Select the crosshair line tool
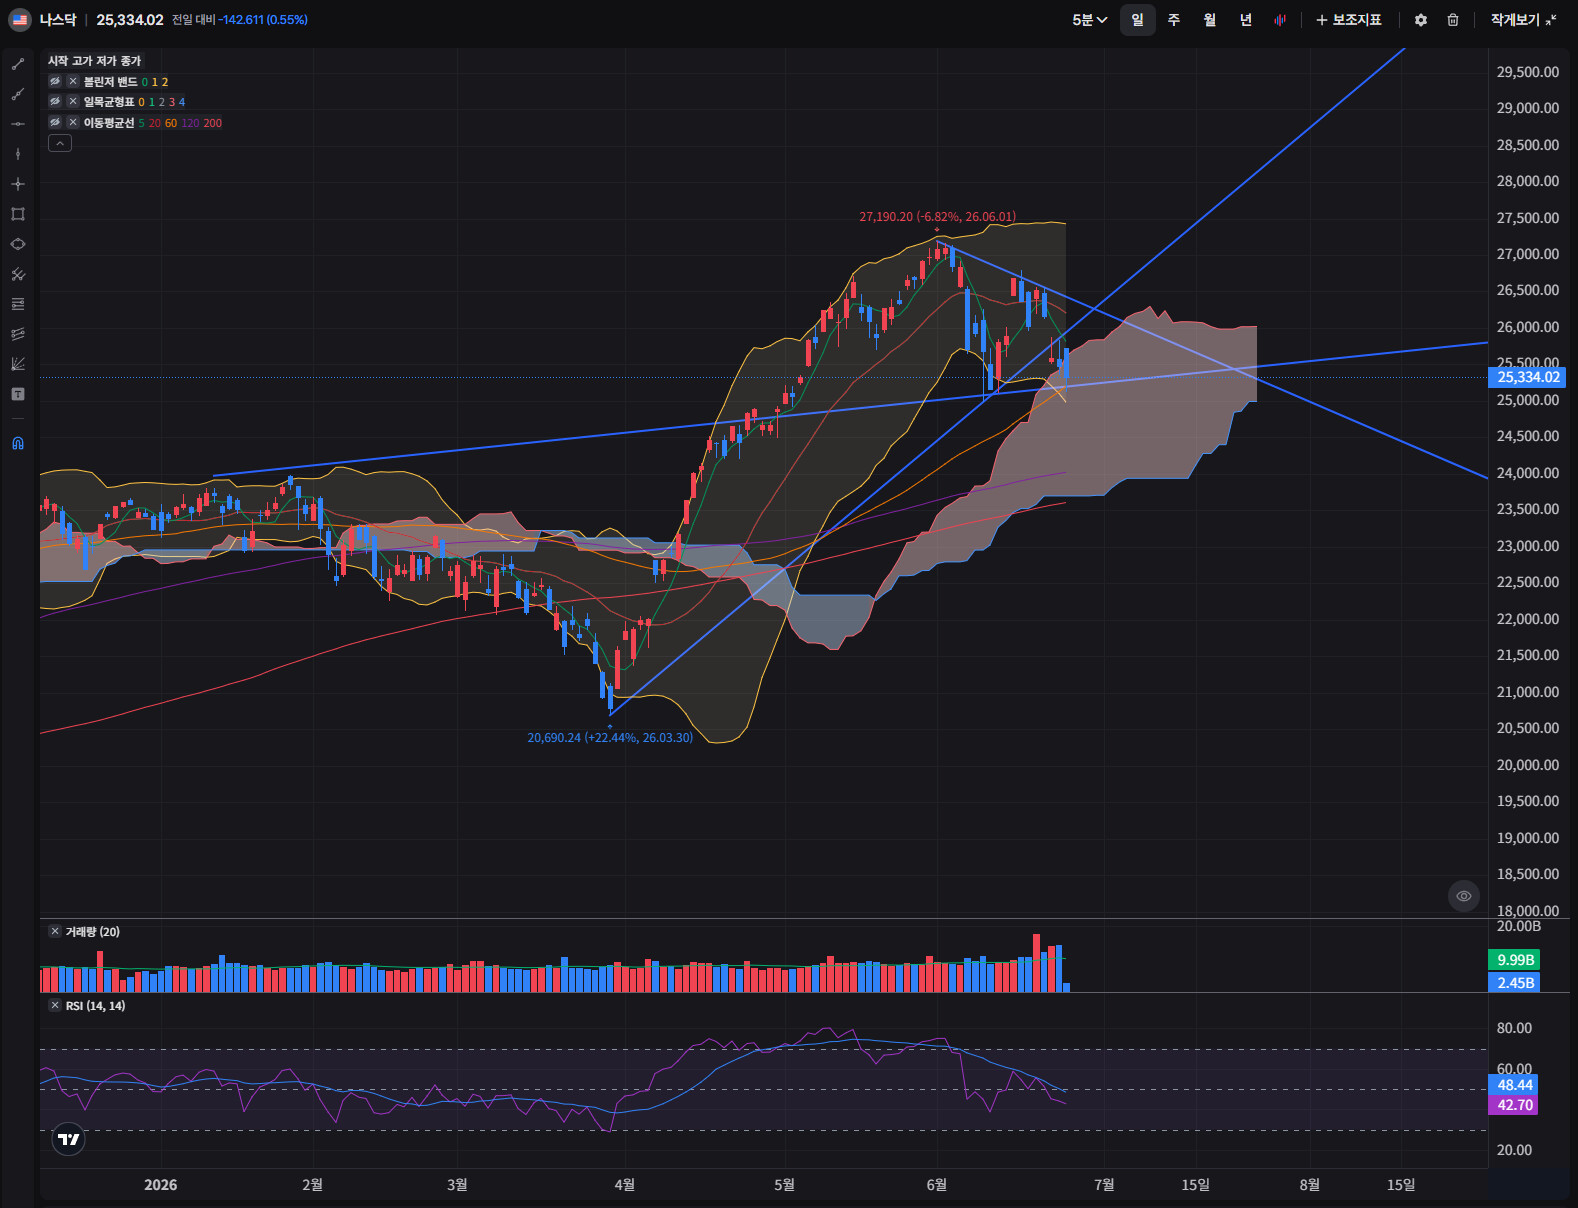 pyautogui.click(x=18, y=184)
